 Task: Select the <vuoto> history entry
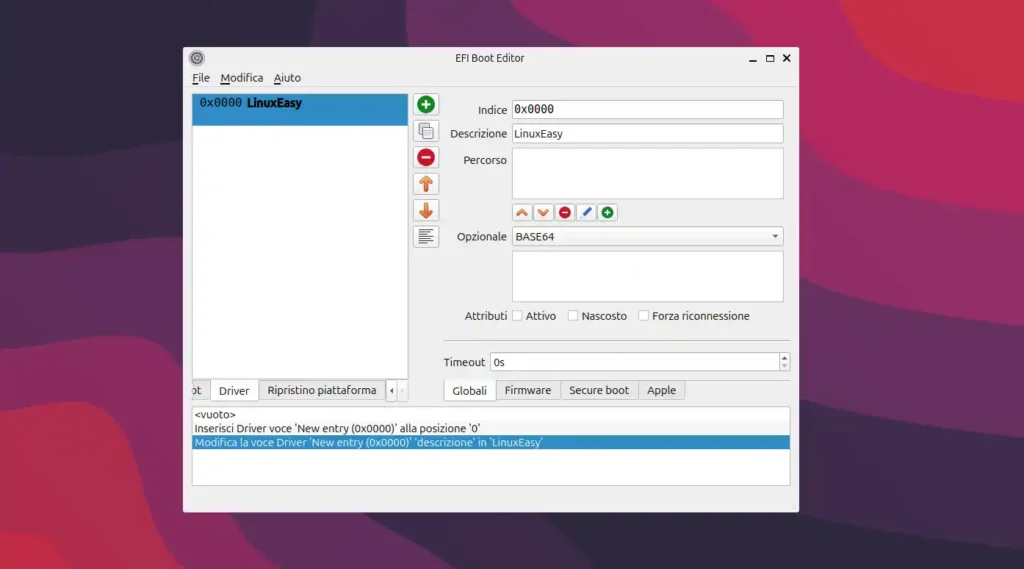490,414
